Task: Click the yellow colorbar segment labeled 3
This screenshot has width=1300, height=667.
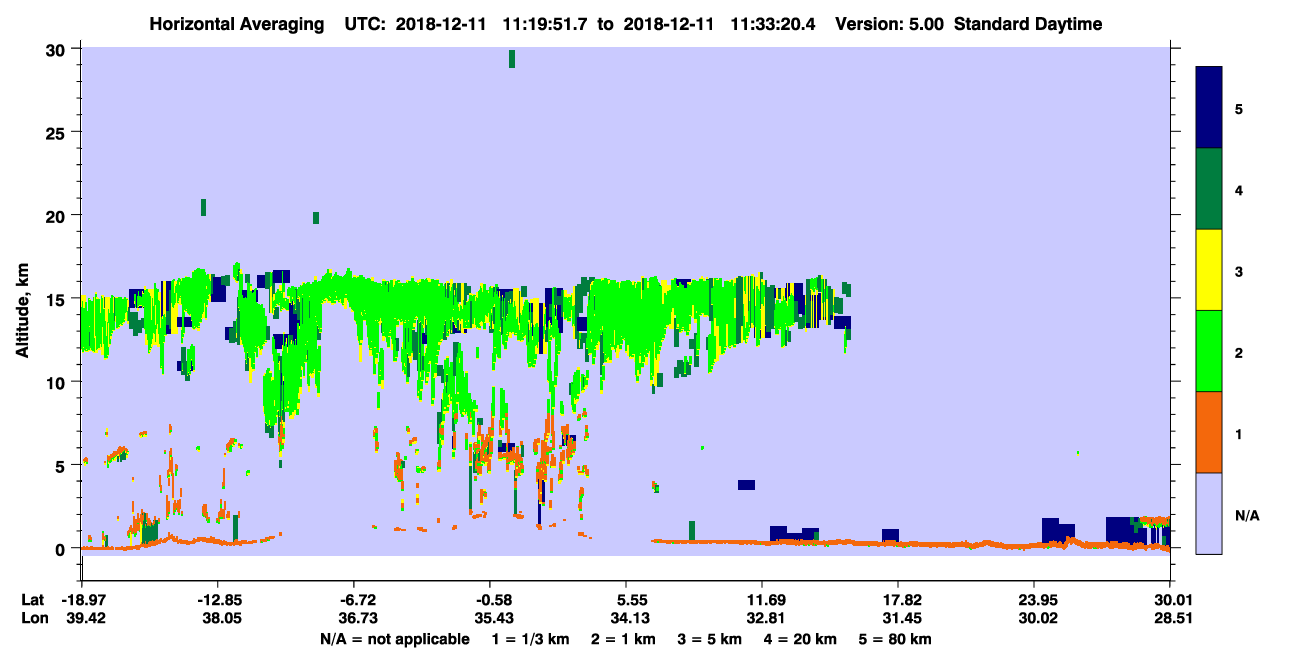Action: 1209,270
